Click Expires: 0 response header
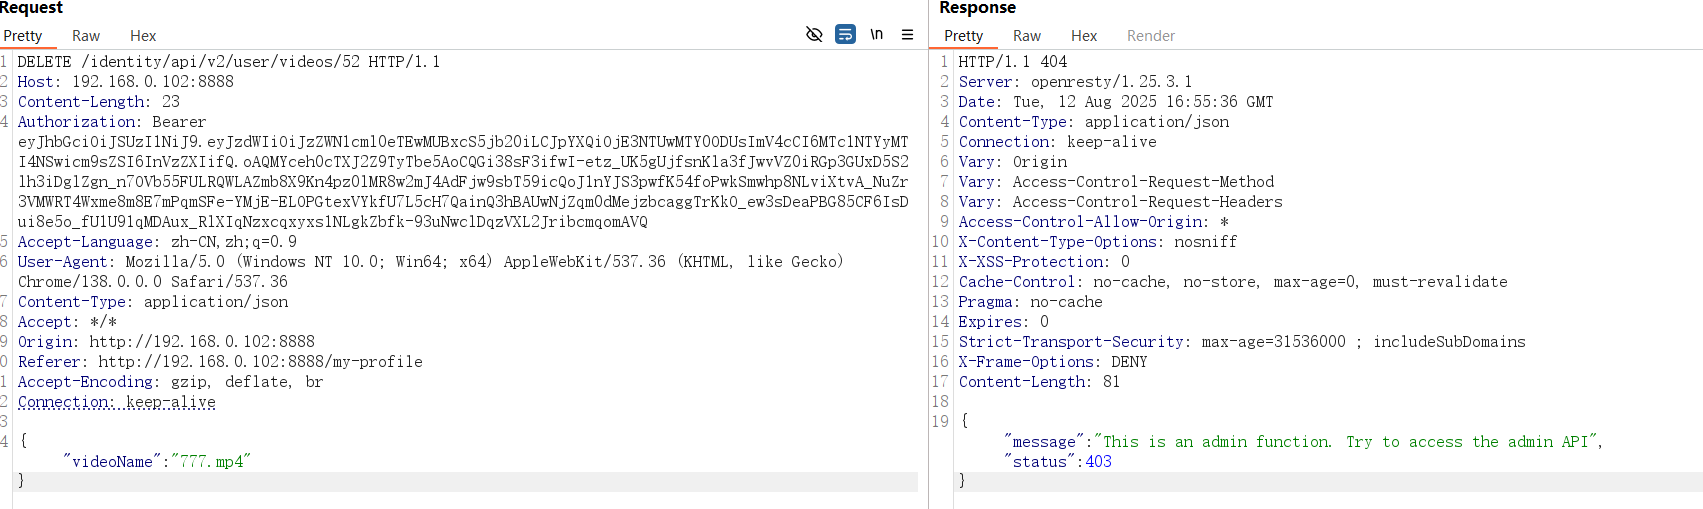 pos(1004,322)
